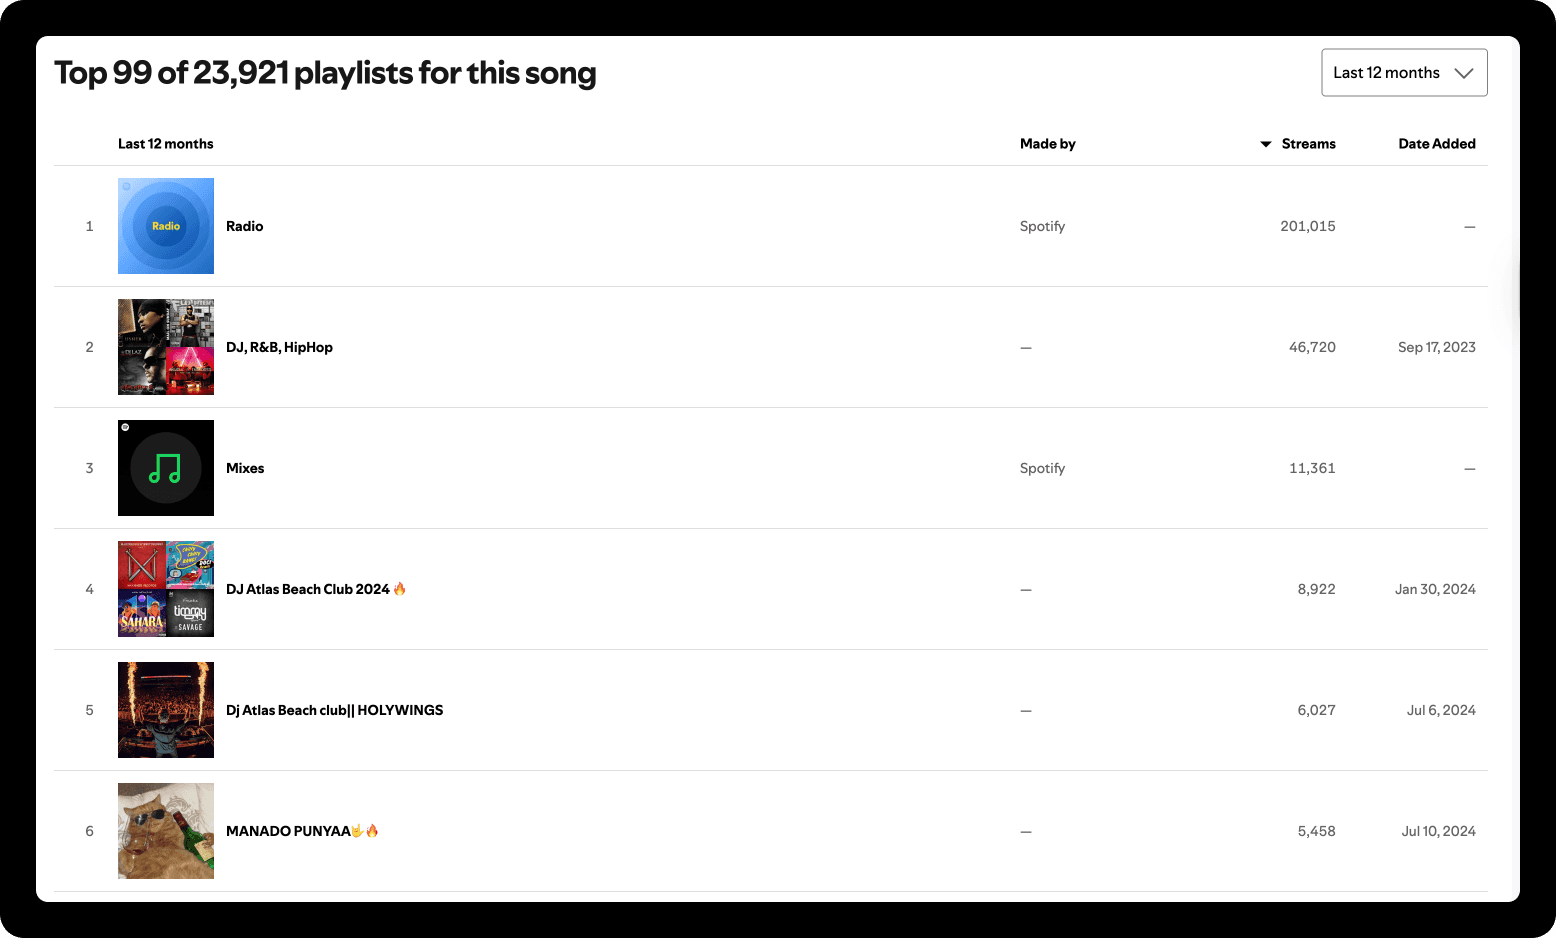Click Spotify maker of Mixes playlist
Image resolution: width=1556 pixels, height=938 pixels.
pyautogui.click(x=1042, y=468)
